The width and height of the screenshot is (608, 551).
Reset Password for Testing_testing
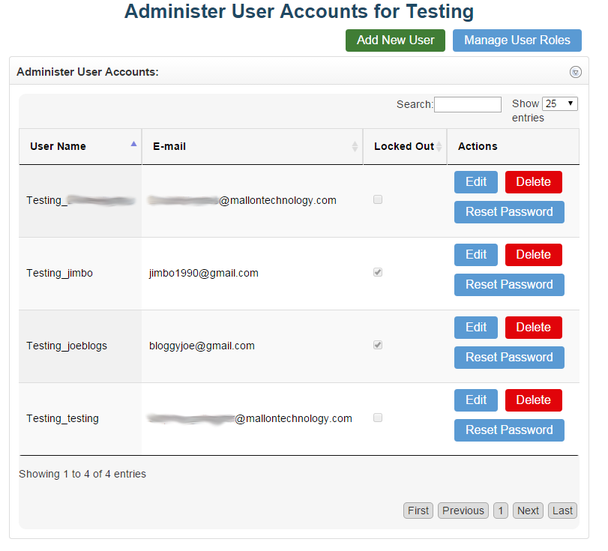509,430
